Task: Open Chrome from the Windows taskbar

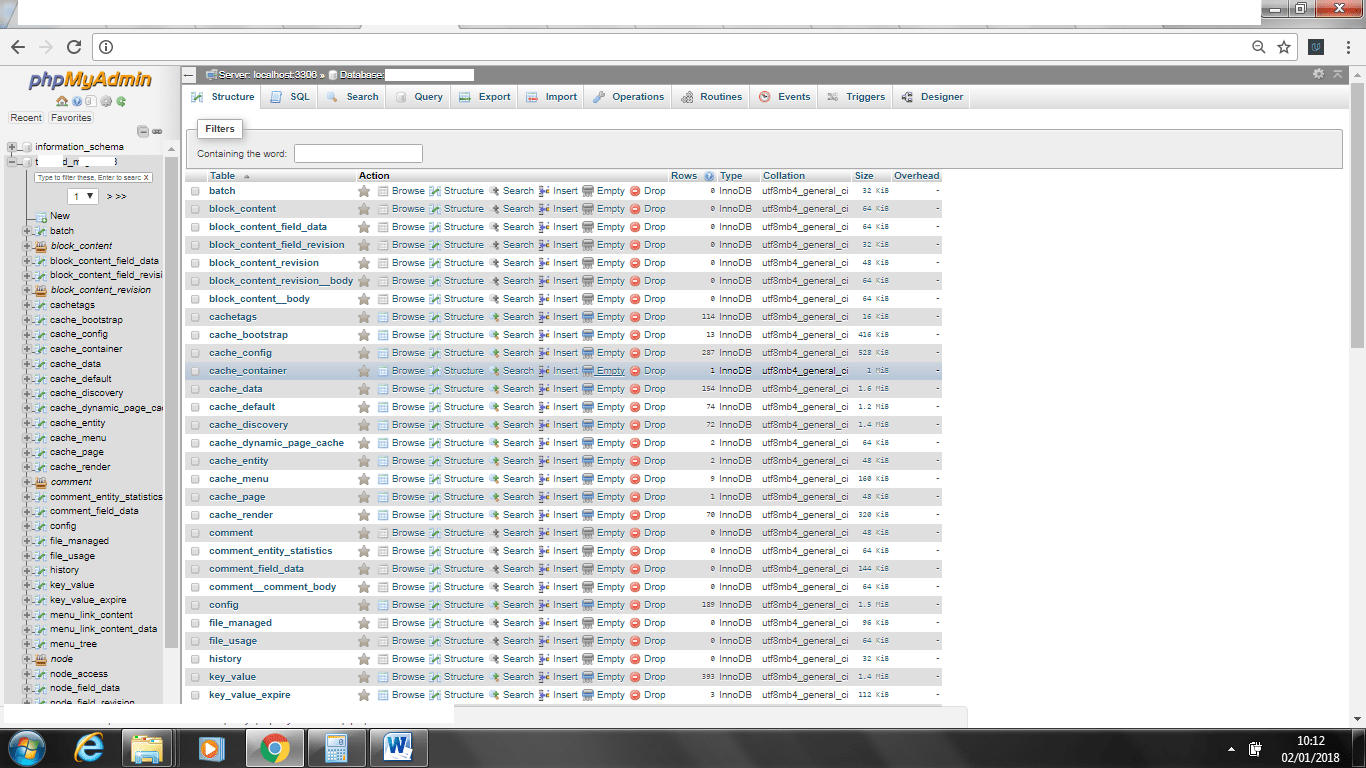Action: (275, 747)
